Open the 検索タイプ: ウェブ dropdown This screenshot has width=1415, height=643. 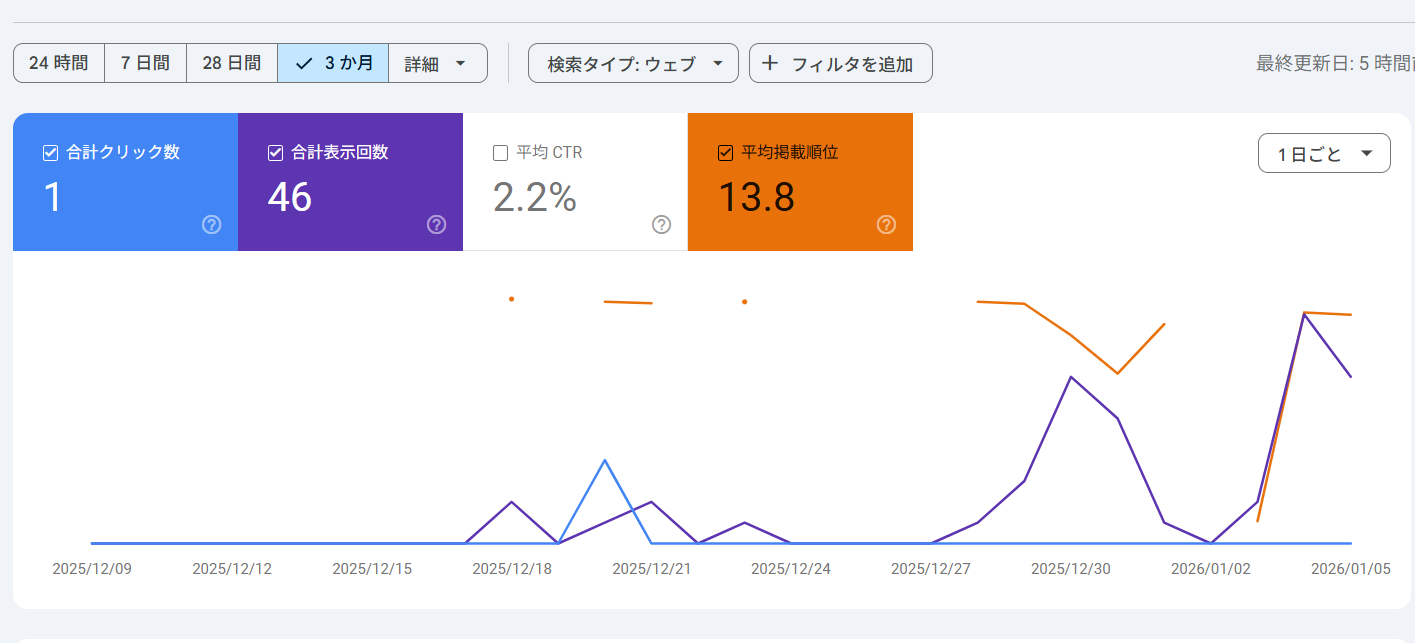pyautogui.click(x=632, y=62)
